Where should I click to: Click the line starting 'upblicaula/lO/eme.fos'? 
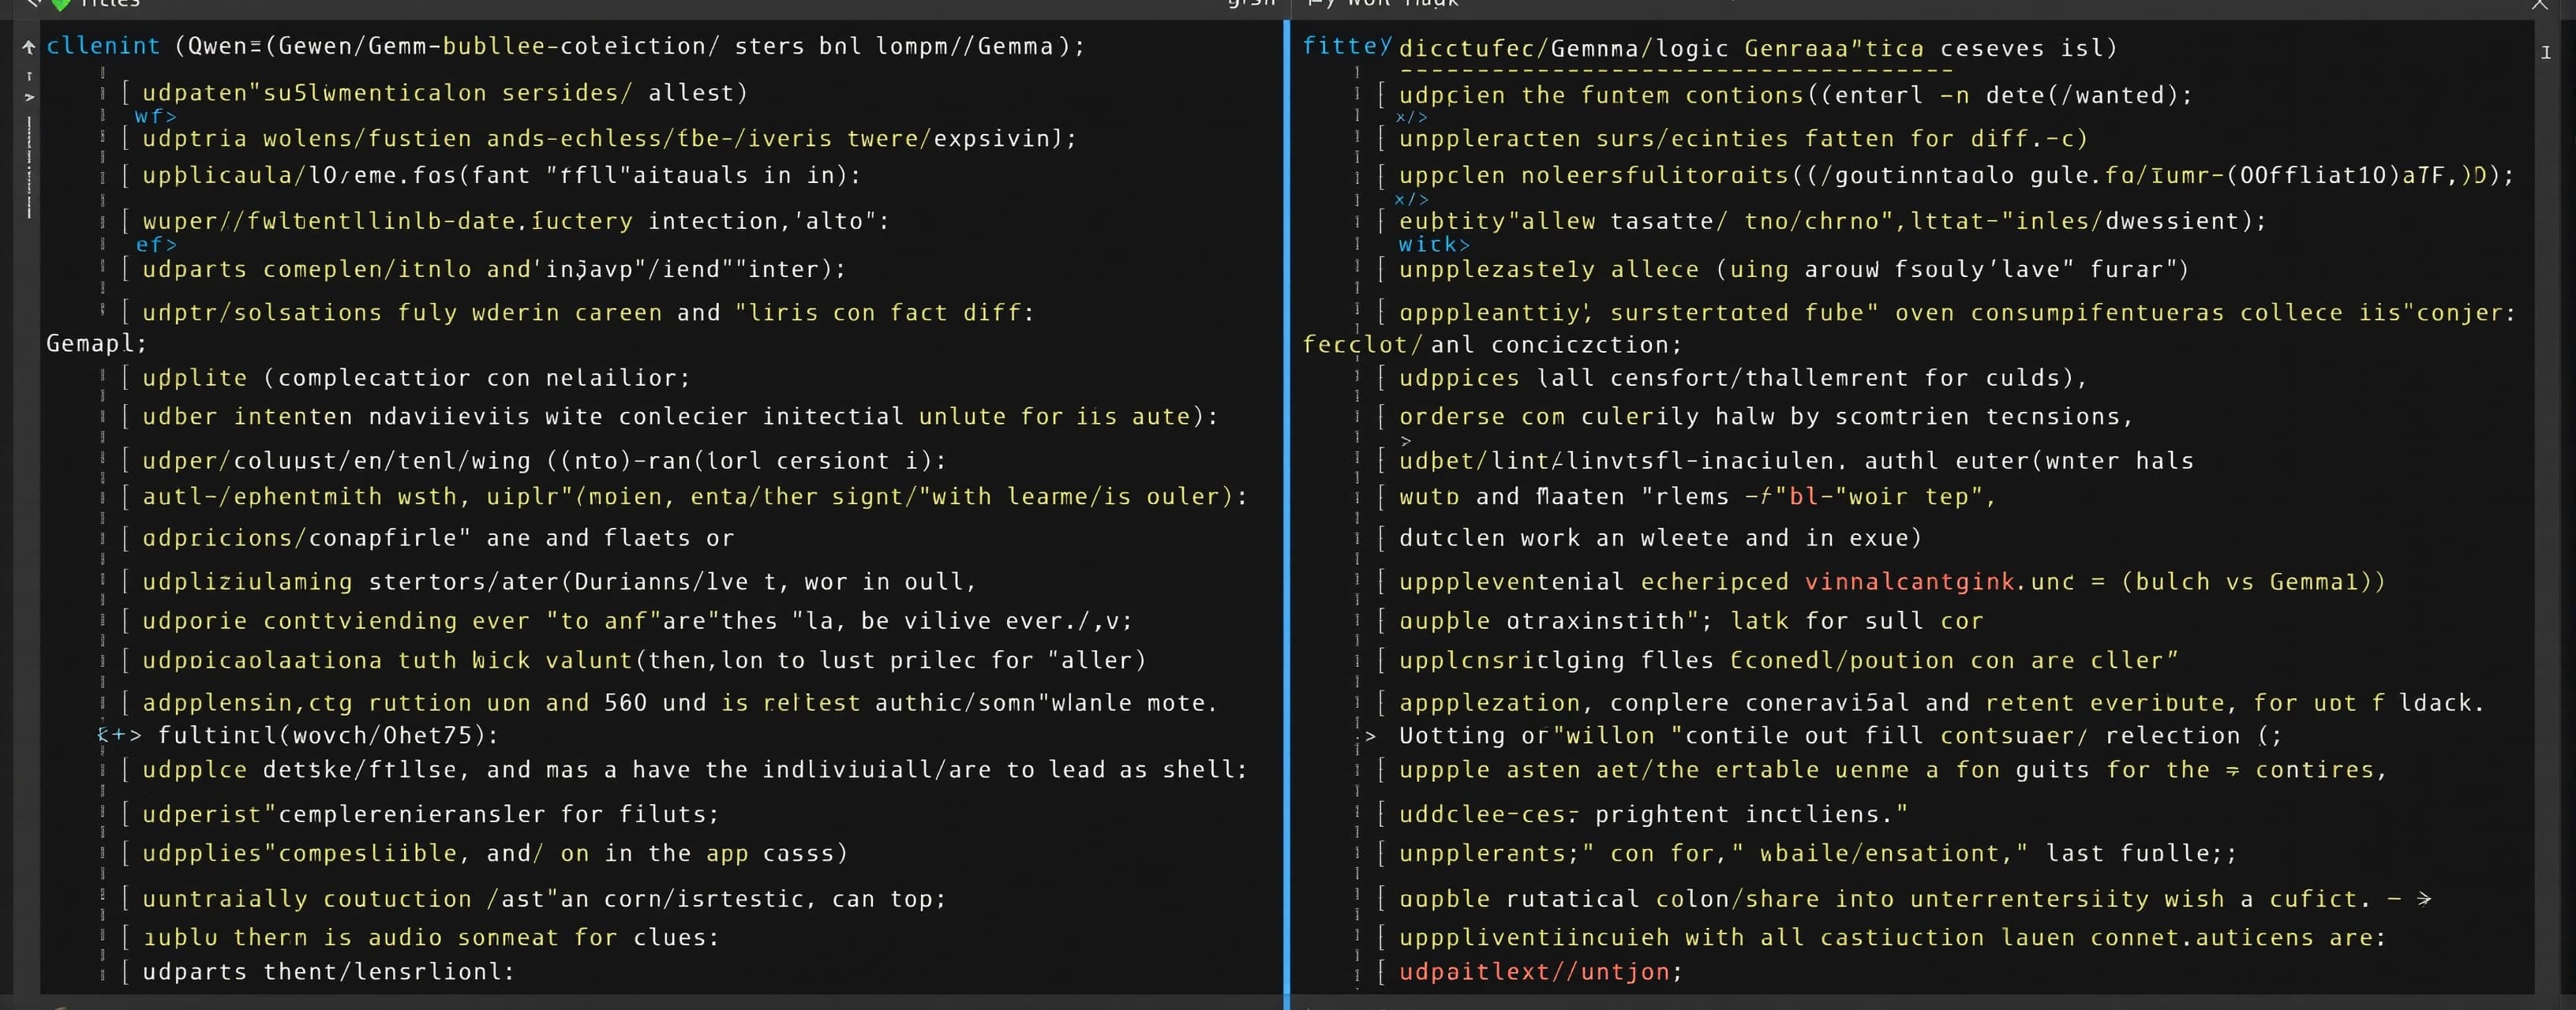point(501,175)
